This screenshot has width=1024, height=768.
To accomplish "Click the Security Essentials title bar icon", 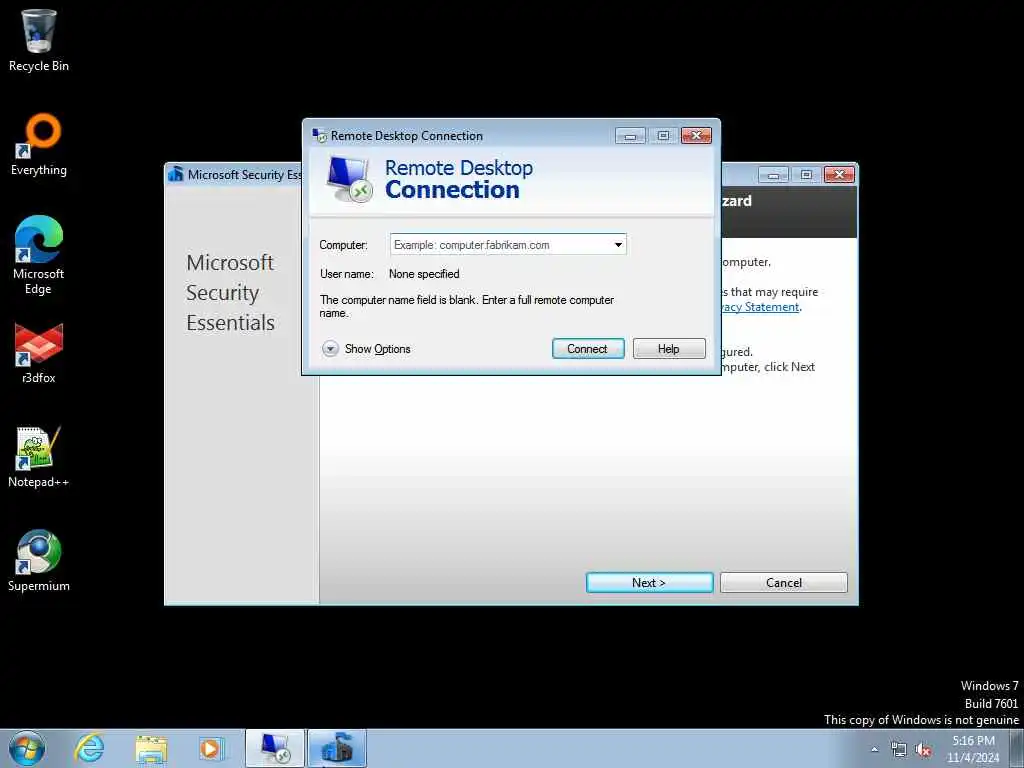I will tap(175, 174).
